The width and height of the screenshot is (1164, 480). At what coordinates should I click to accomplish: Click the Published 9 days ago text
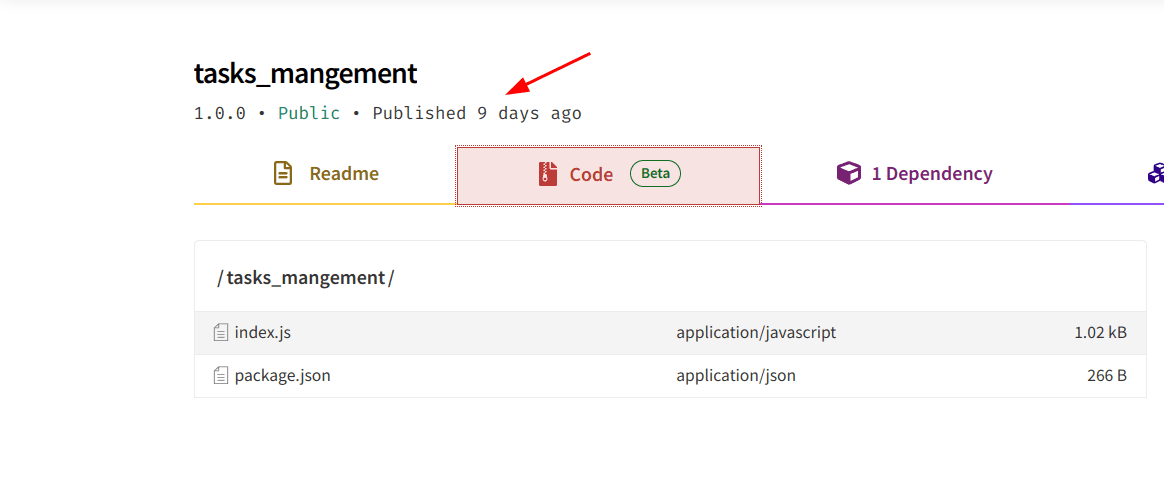476,113
